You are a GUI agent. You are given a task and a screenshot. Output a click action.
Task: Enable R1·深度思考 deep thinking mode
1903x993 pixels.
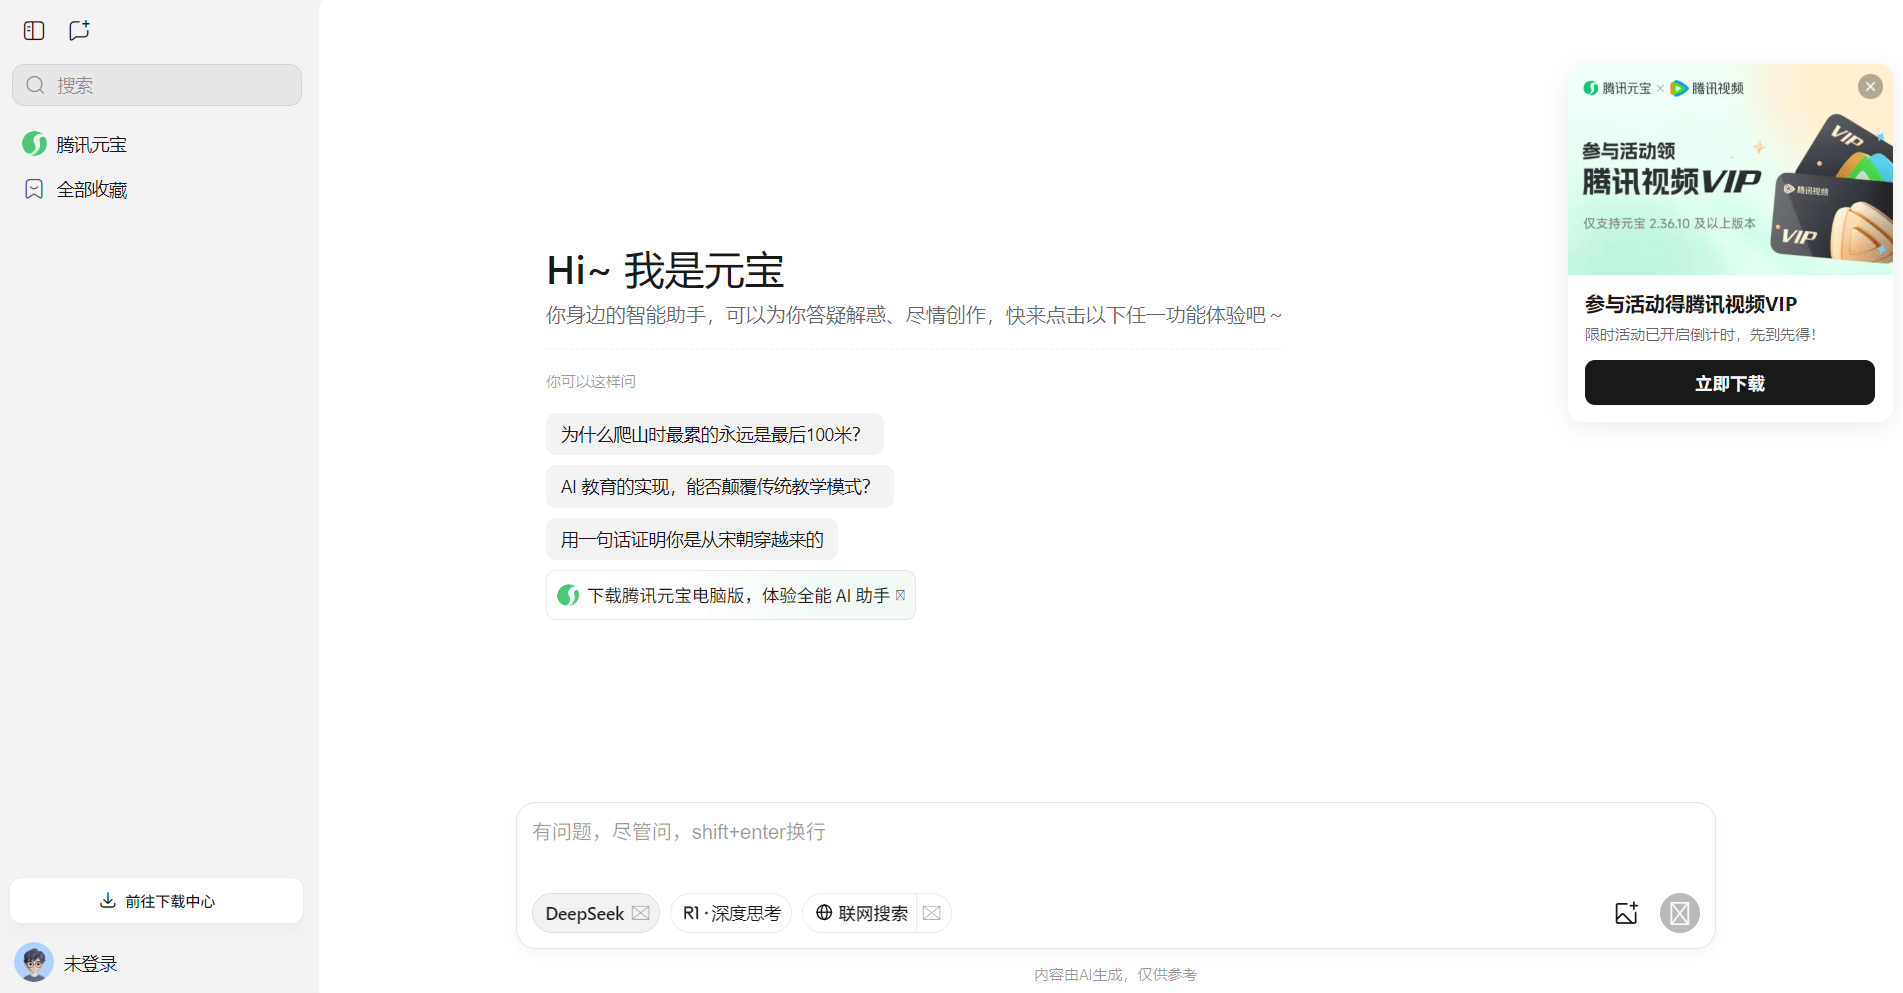click(x=731, y=913)
